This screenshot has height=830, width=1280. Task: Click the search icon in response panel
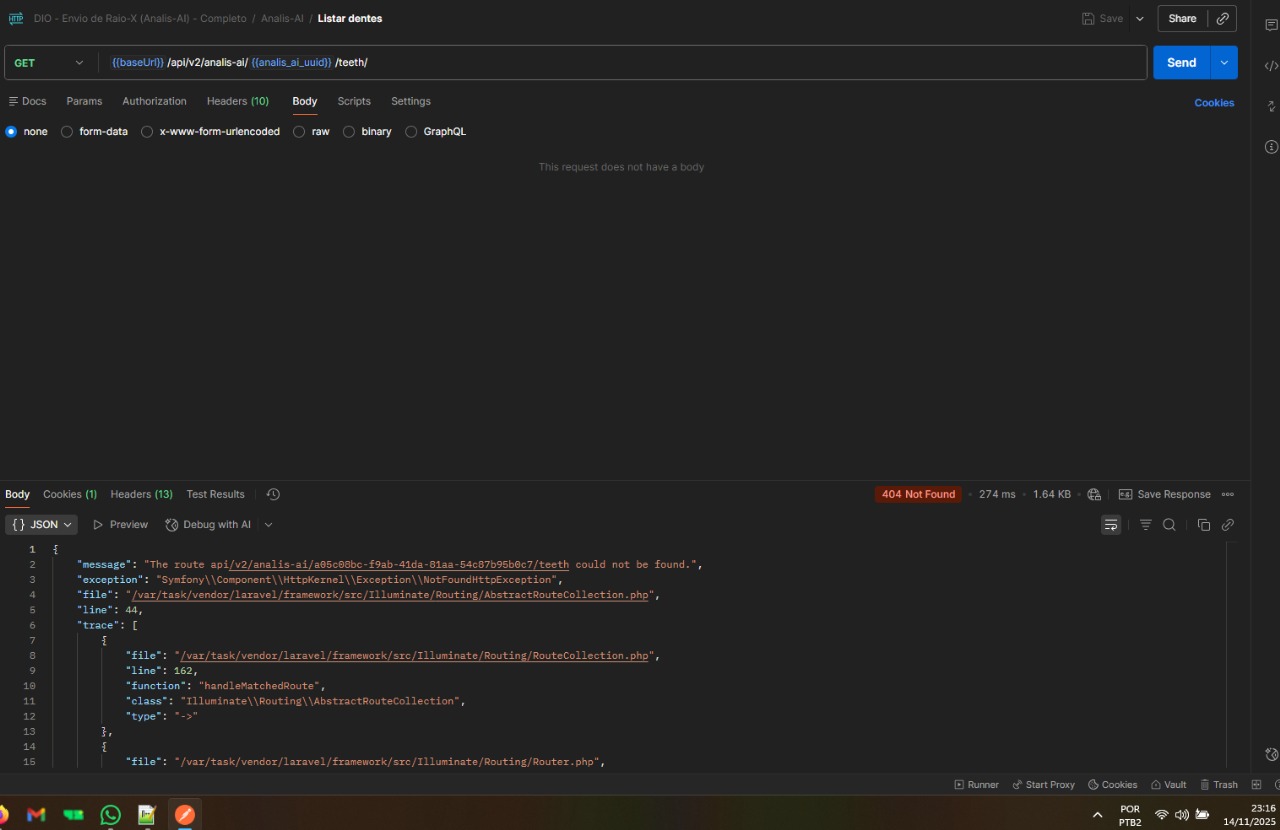click(x=1169, y=525)
